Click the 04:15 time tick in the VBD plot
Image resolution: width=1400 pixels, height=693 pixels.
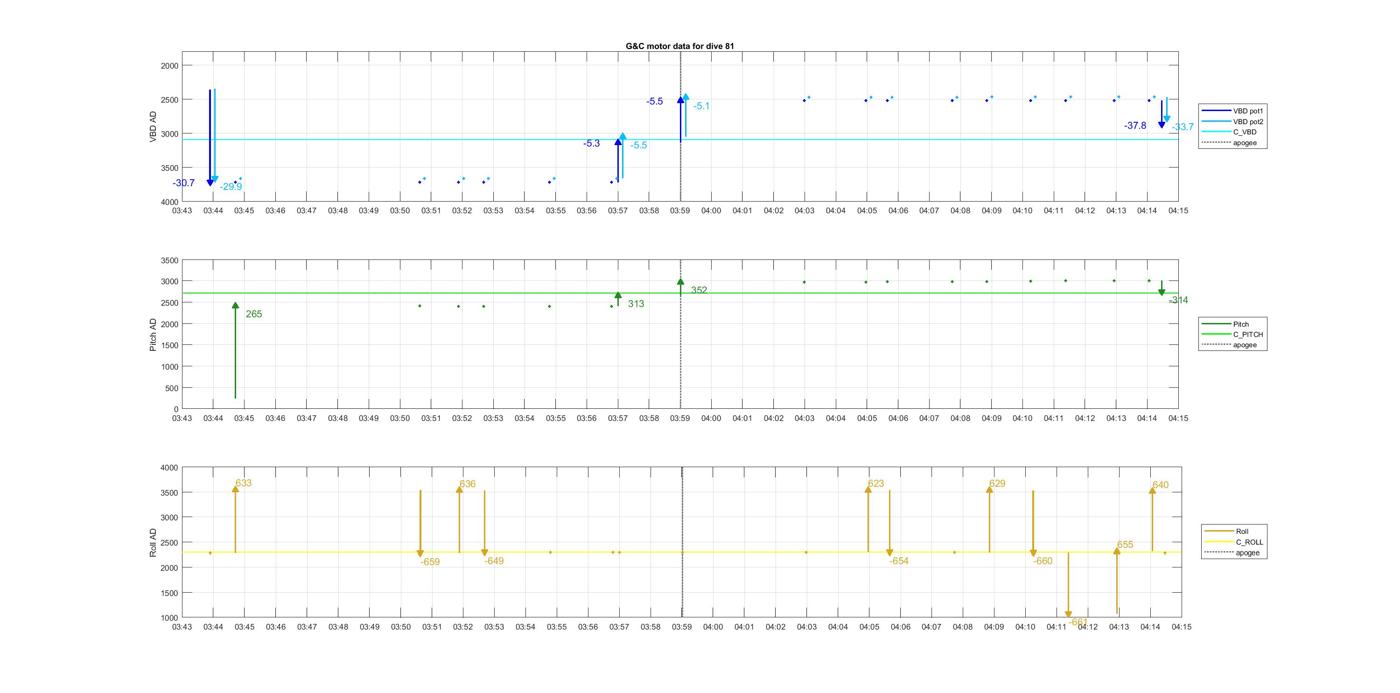1179,210
